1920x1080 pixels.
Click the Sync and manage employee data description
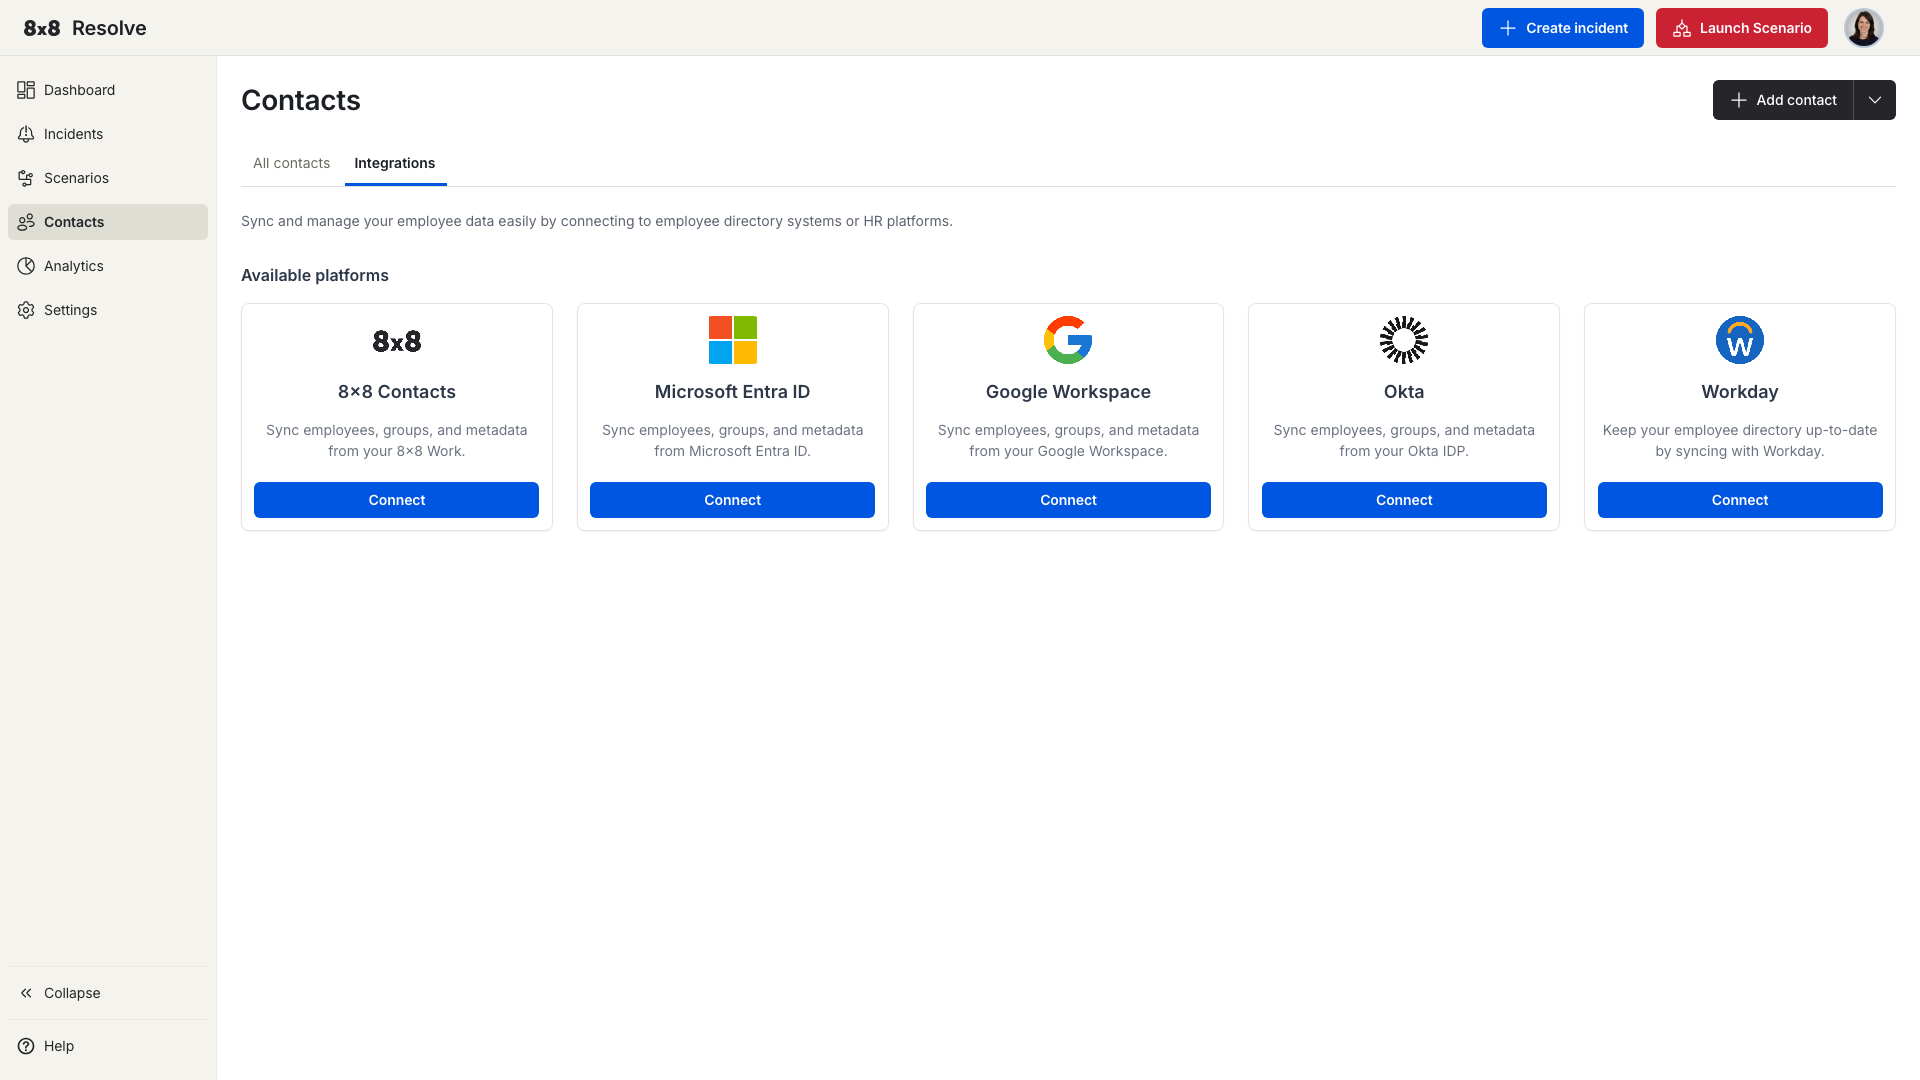click(597, 221)
